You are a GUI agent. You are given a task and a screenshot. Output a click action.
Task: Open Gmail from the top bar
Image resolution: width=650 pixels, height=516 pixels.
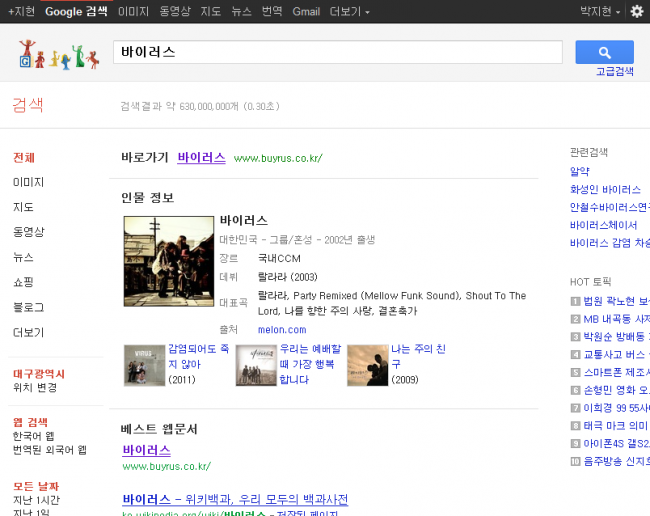coord(306,11)
